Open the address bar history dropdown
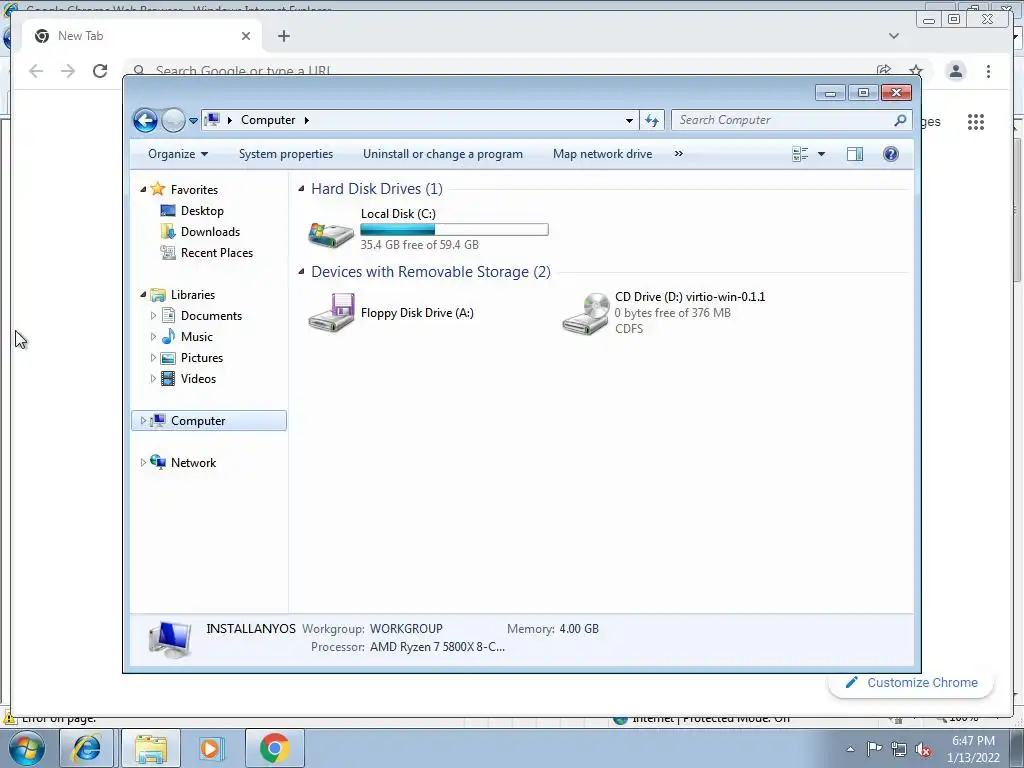This screenshot has width=1024, height=768. [629, 120]
